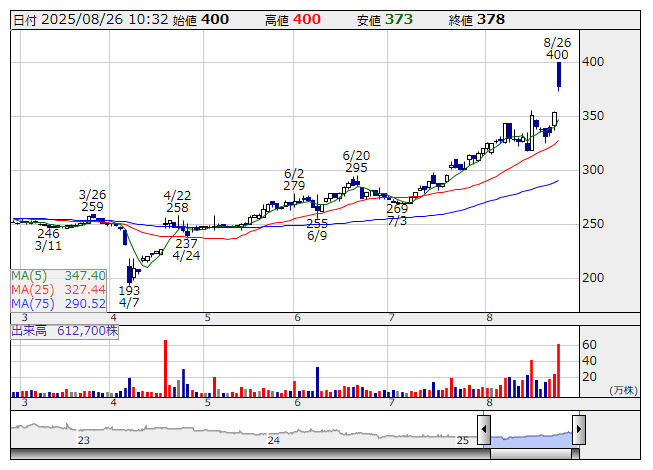Screen dimensions: 653x470
Task: Click the MA(5) legend label
Action: click(x=59, y=275)
